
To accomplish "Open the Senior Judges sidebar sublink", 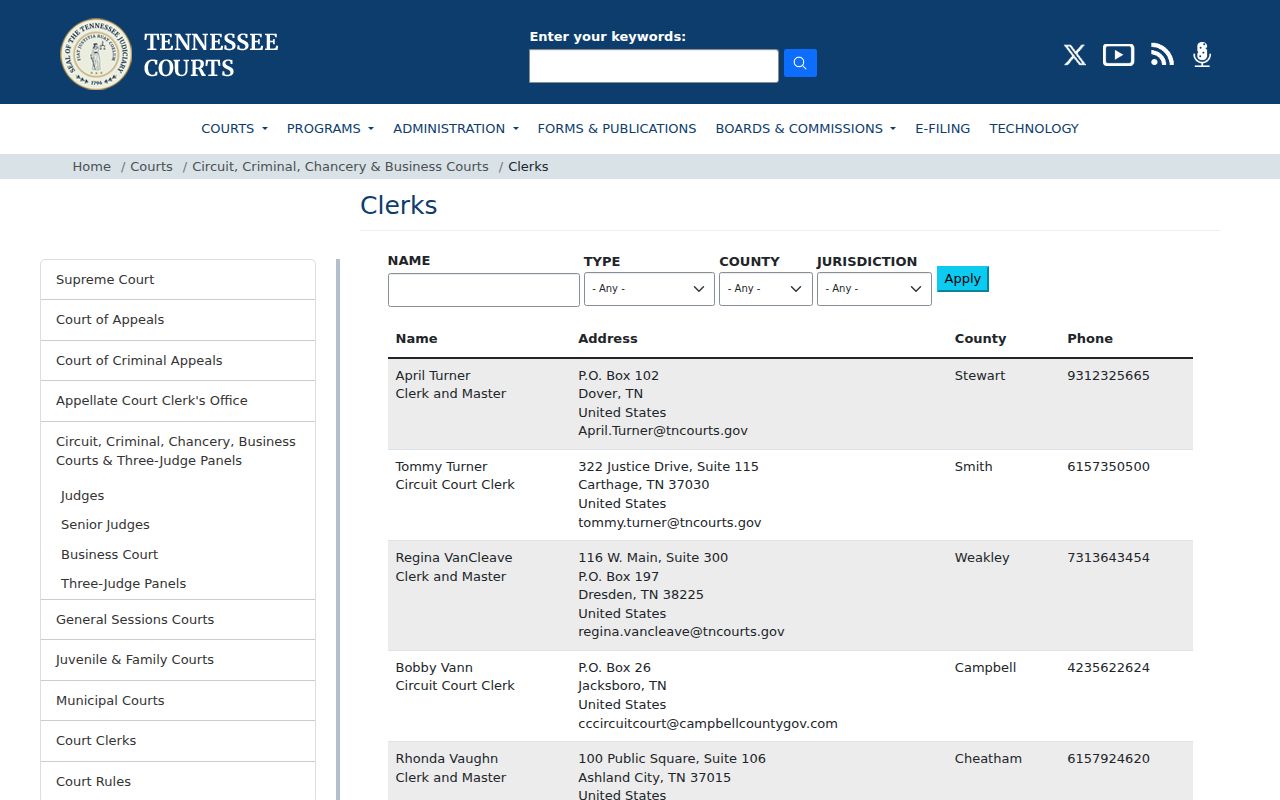I will 105,525.
